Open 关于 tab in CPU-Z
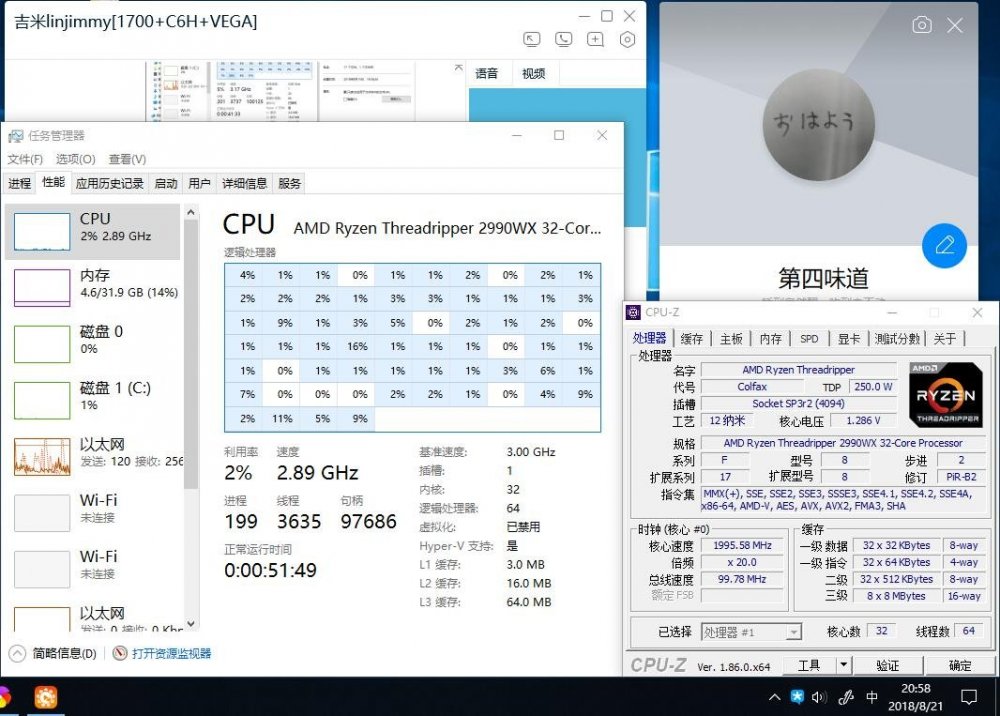The height and width of the screenshot is (716, 1000). click(x=945, y=339)
